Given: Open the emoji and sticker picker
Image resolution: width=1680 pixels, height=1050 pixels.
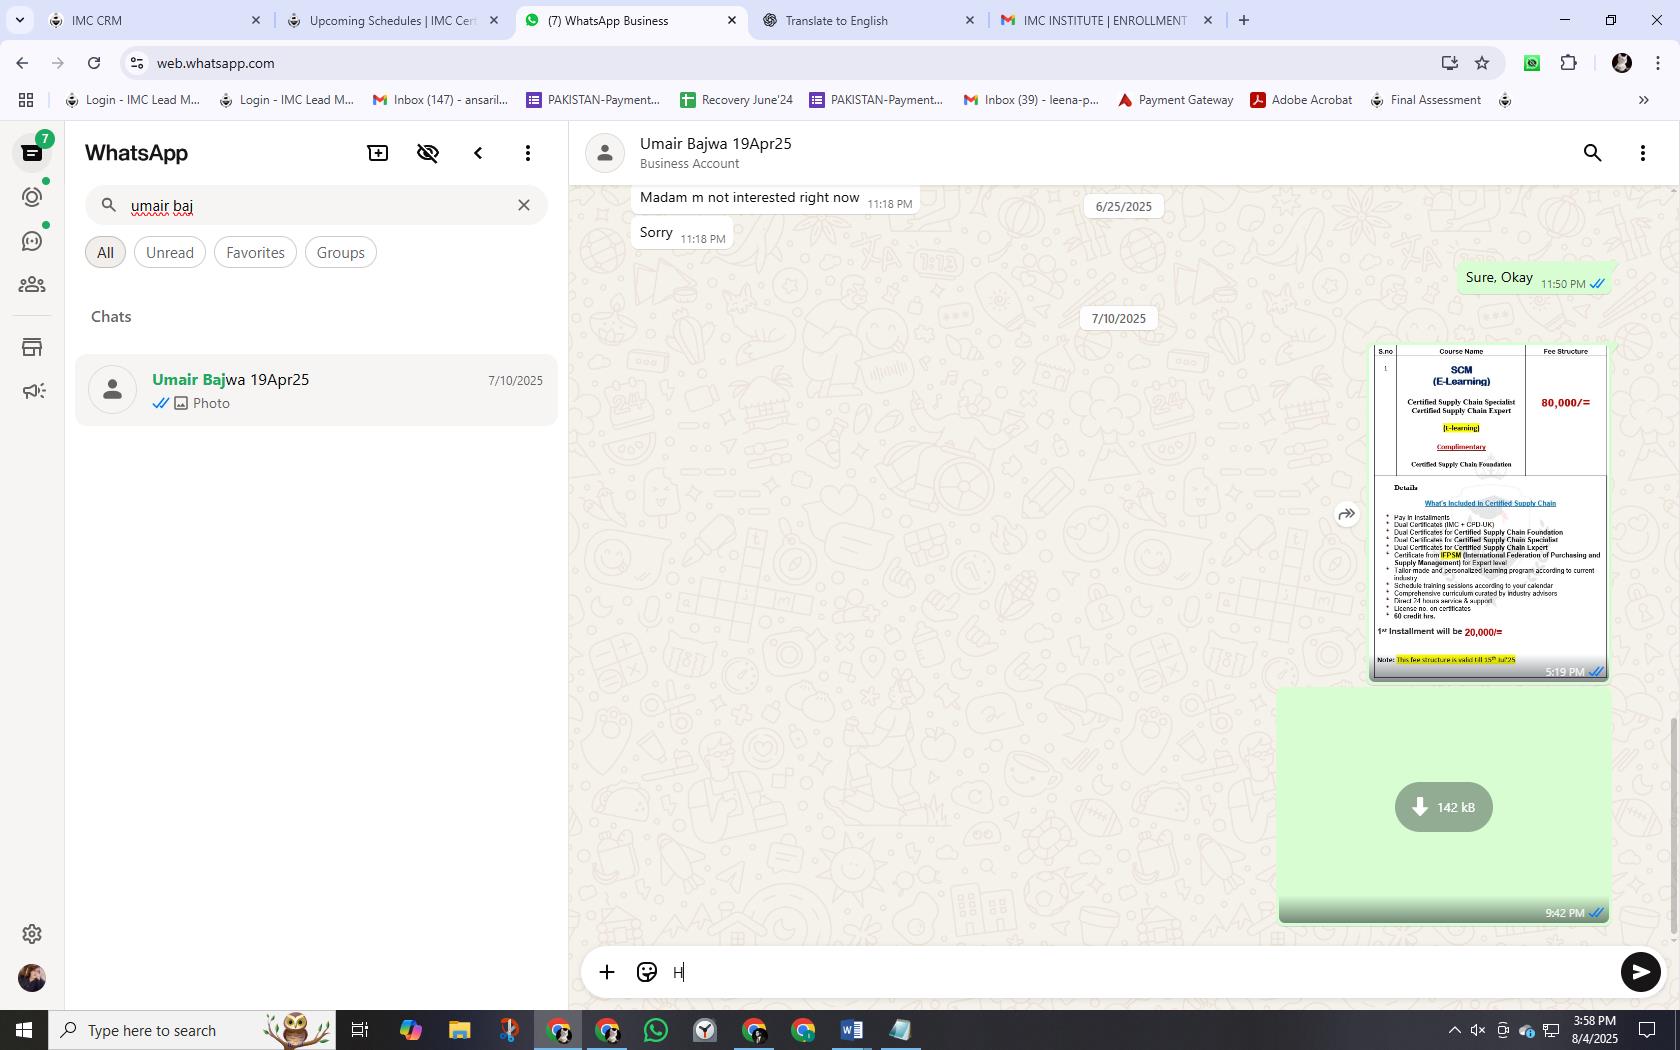Looking at the screenshot, I should click(x=647, y=972).
